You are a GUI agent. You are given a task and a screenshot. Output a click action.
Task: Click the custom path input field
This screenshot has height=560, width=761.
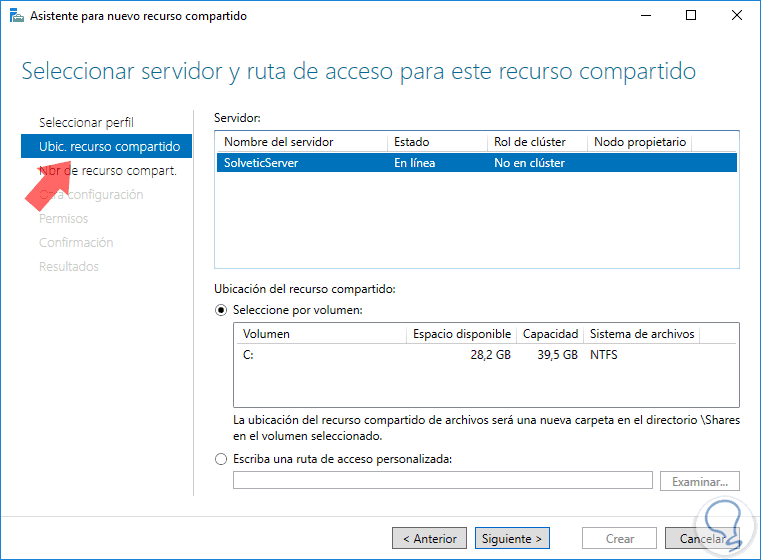click(443, 480)
